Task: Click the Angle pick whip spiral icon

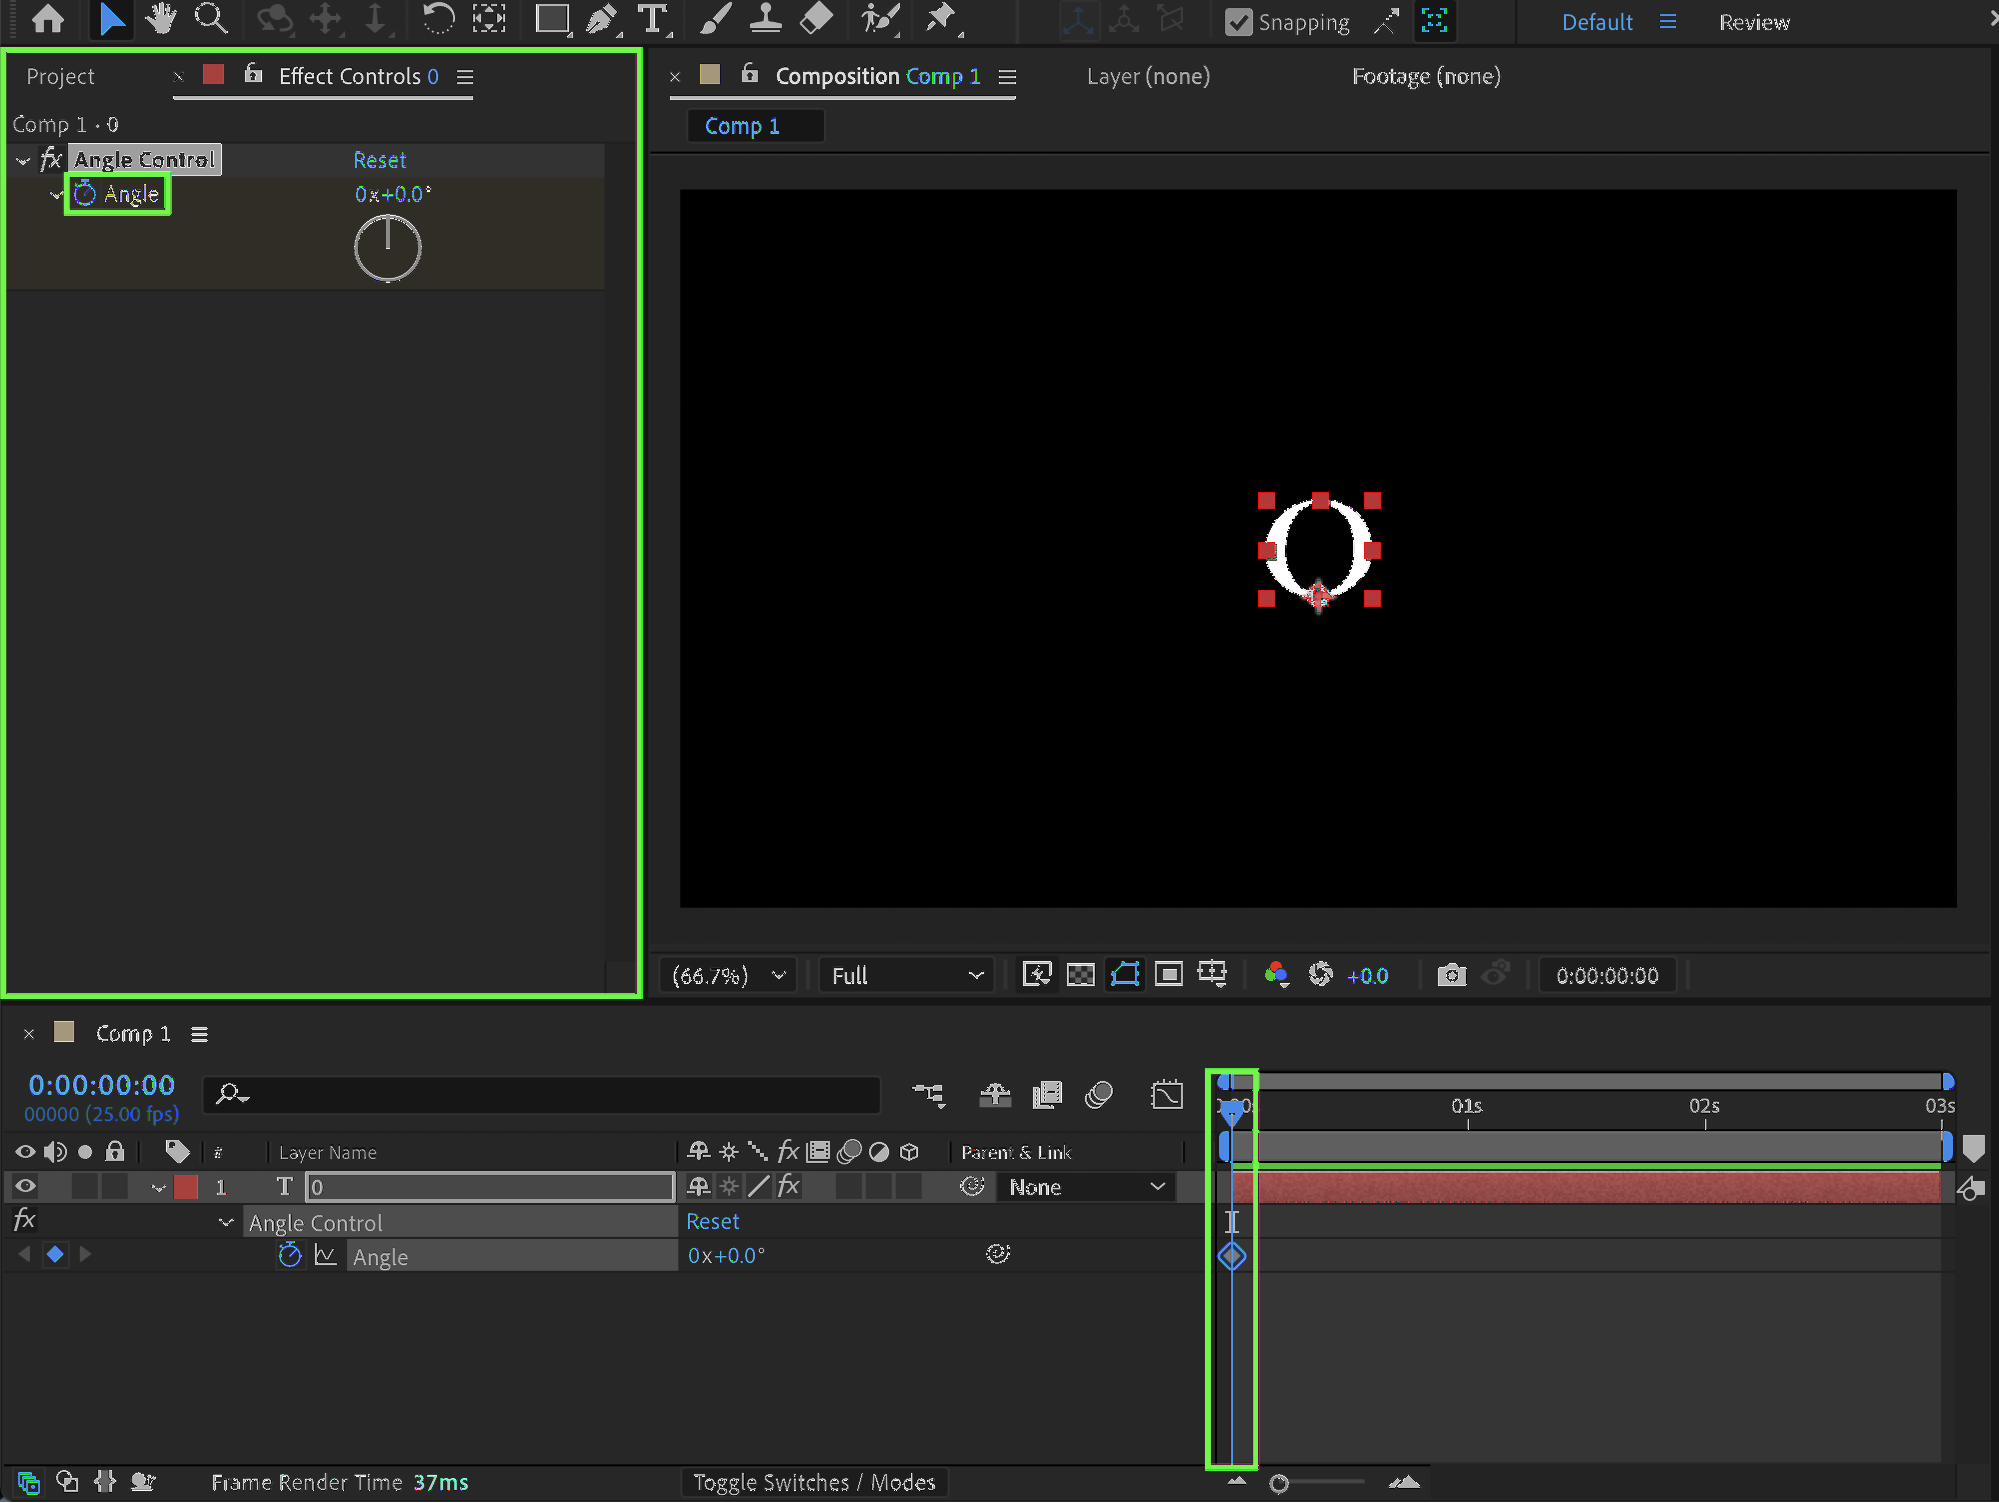Action: pos(998,1254)
